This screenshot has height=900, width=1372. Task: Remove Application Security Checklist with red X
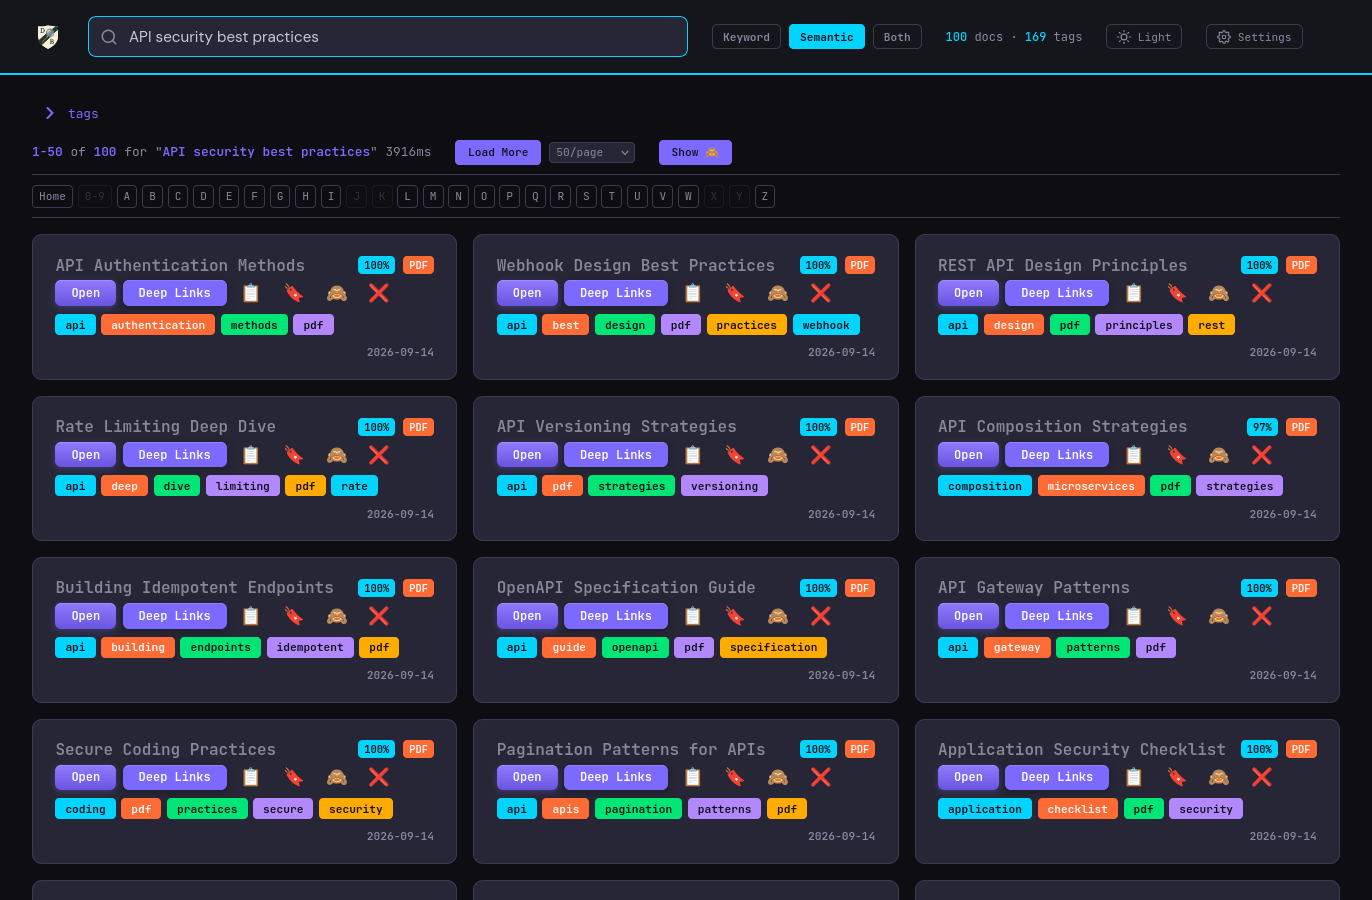tap(1262, 777)
